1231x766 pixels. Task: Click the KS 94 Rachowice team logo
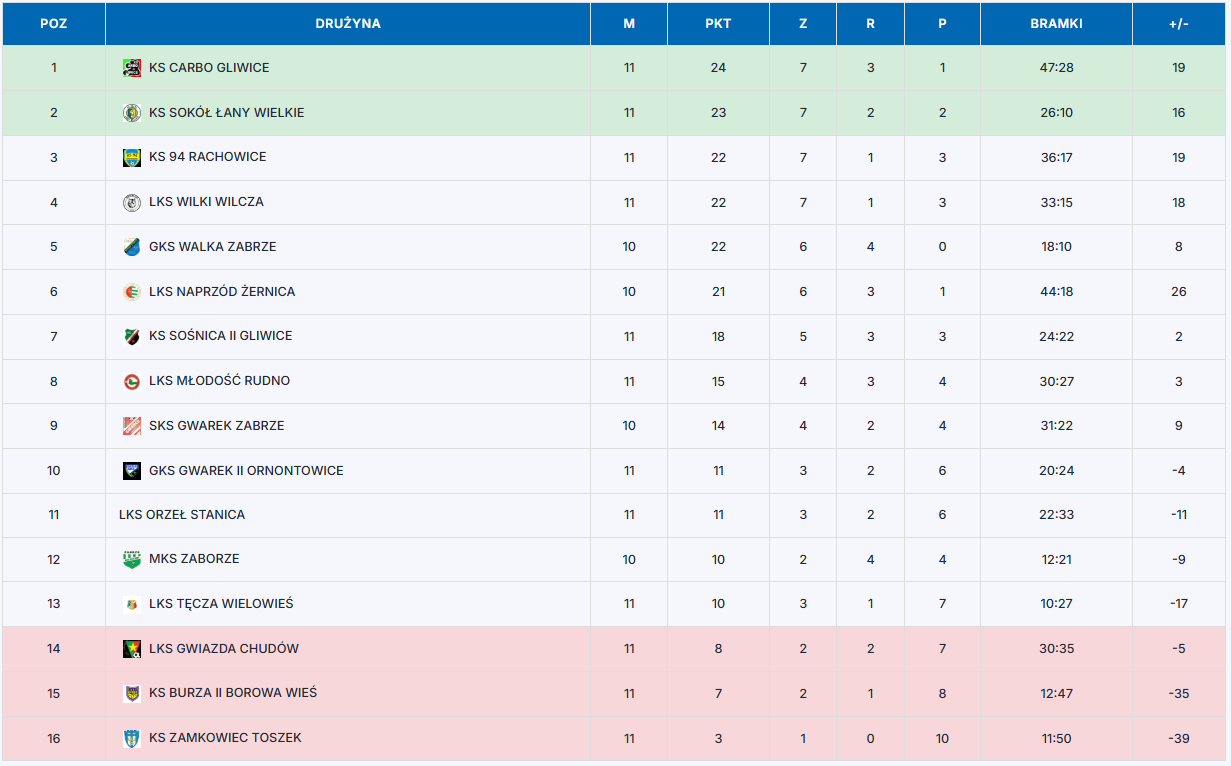pyautogui.click(x=131, y=157)
